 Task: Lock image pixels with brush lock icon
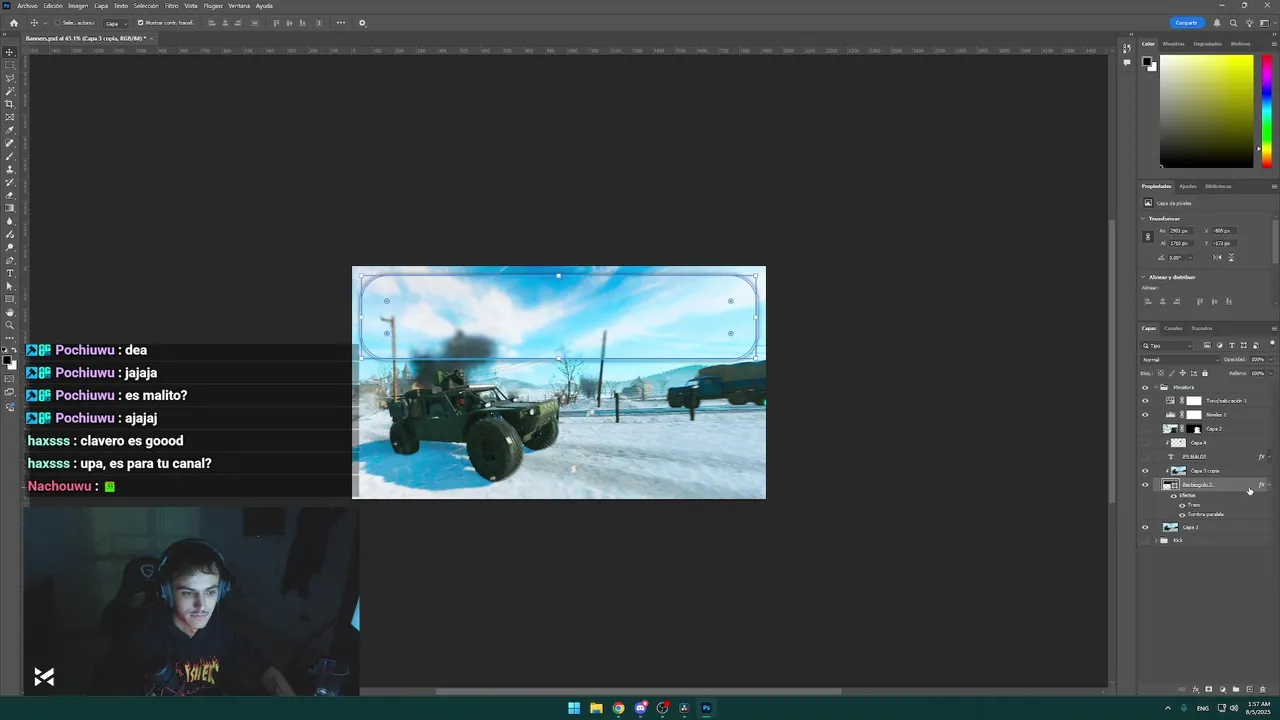pos(1173,373)
